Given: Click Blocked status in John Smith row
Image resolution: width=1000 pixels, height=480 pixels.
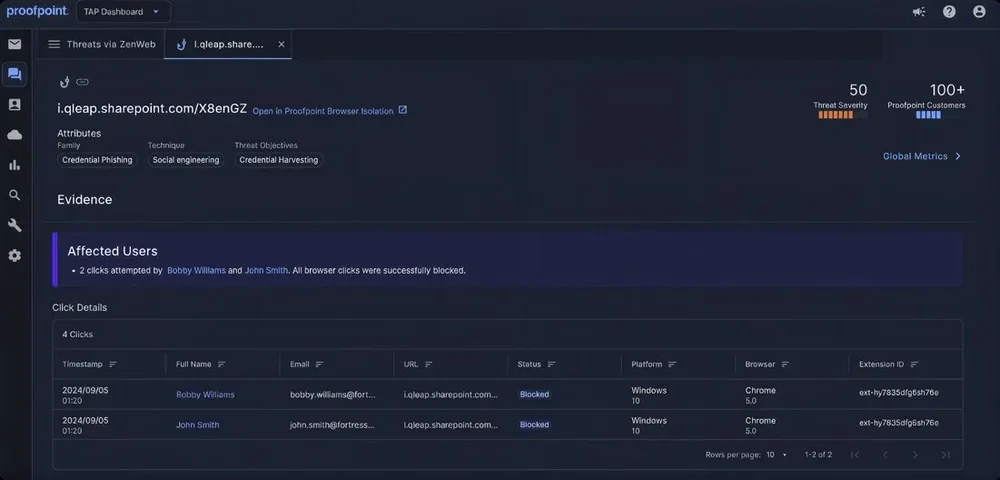Looking at the screenshot, I should (x=534, y=425).
